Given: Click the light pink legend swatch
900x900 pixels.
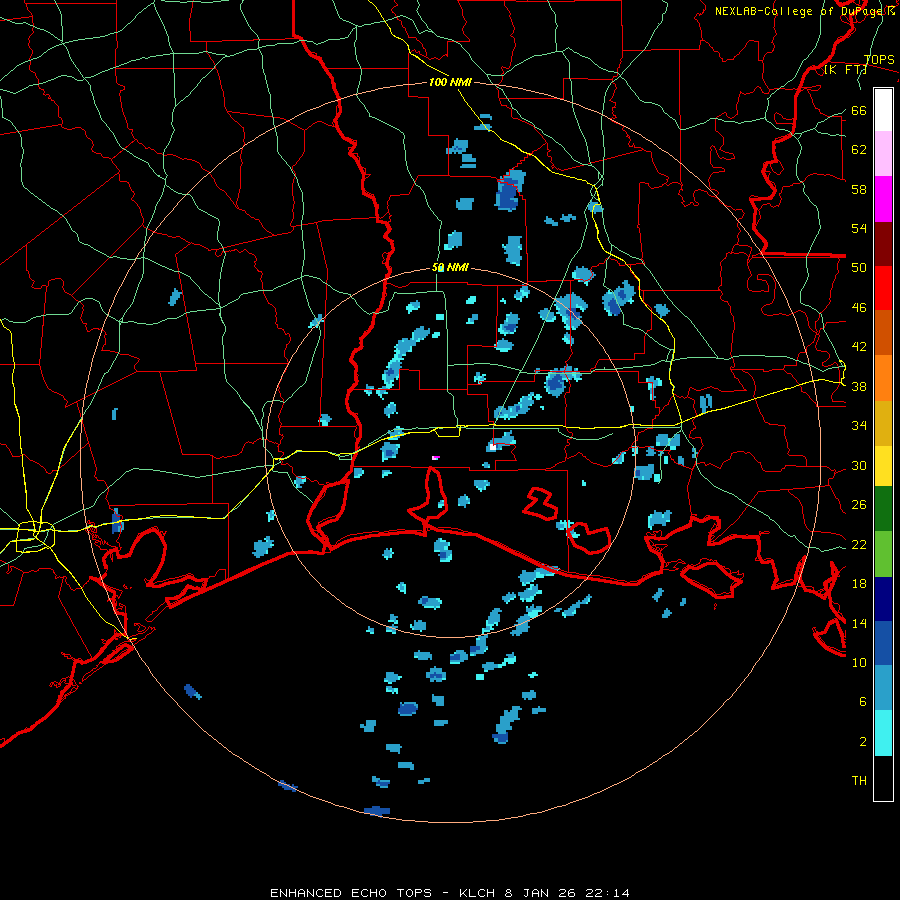Looking at the screenshot, I should [883, 154].
